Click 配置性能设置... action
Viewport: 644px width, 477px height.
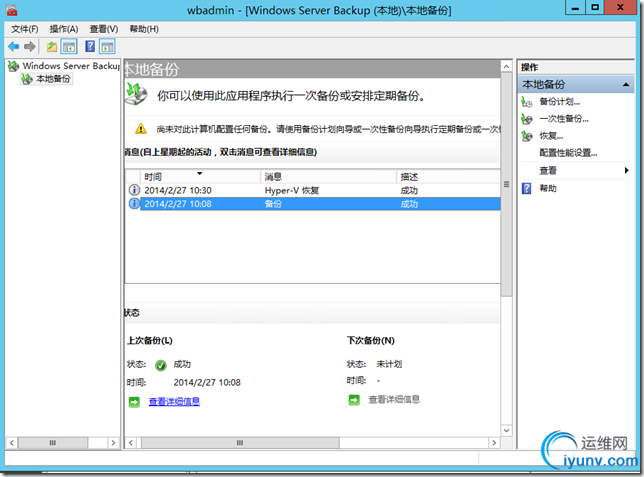pyautogui.click(x=568, y=153)
